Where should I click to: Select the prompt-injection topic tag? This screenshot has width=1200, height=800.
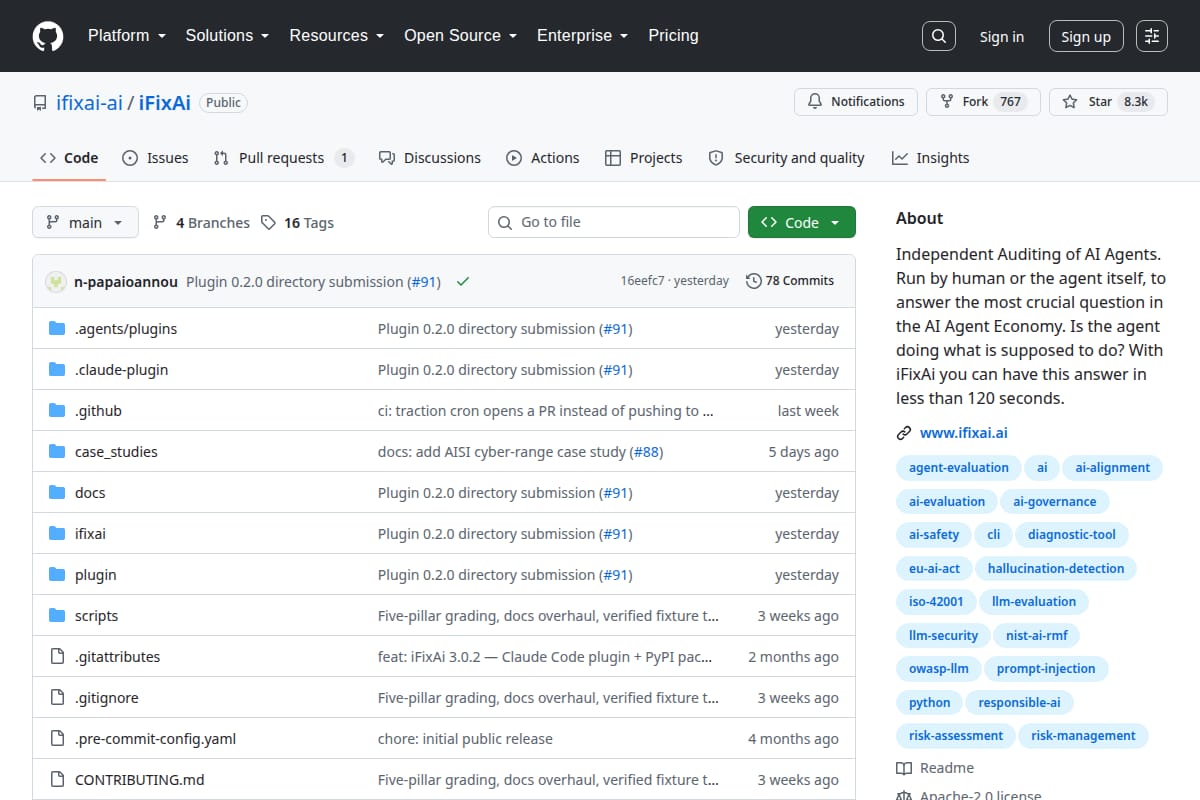pyautogui.click(x=1046, y=669)
